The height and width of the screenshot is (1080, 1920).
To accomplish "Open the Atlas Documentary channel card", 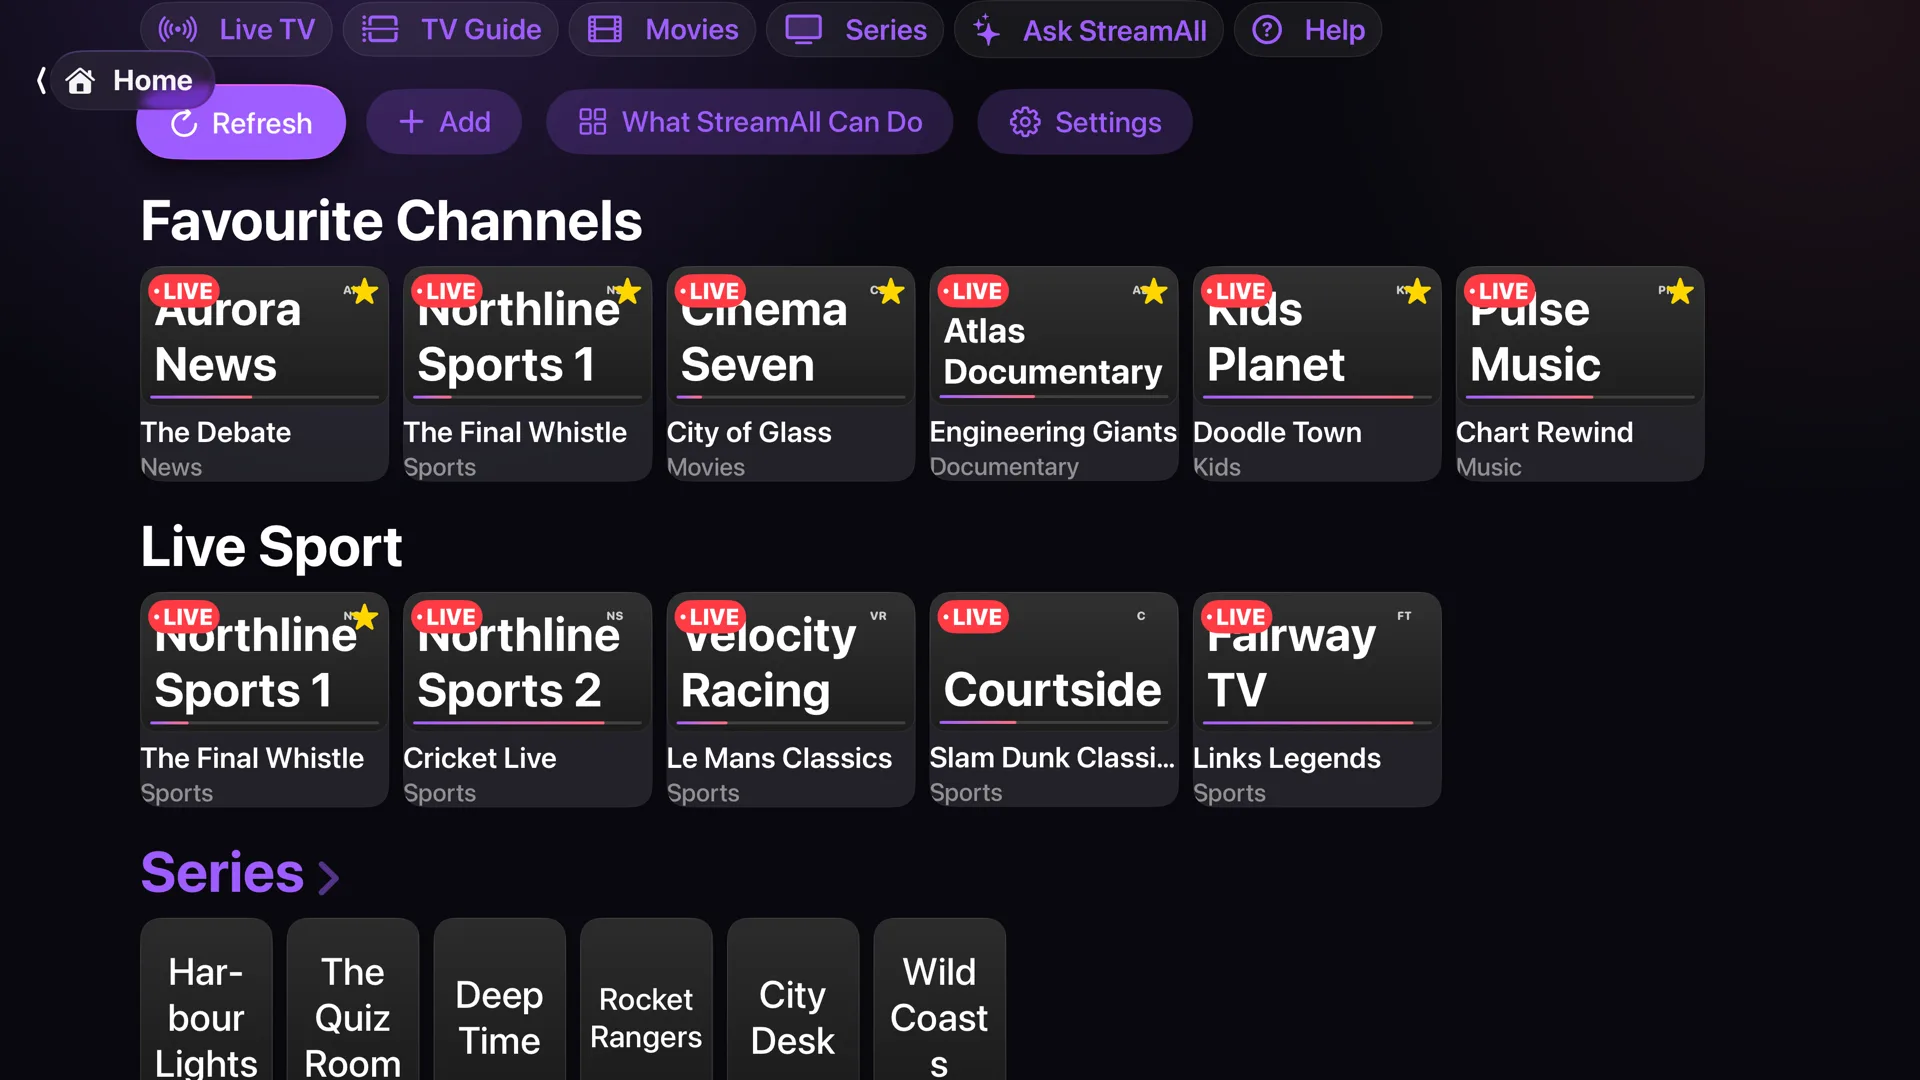I will point(1054,373).
